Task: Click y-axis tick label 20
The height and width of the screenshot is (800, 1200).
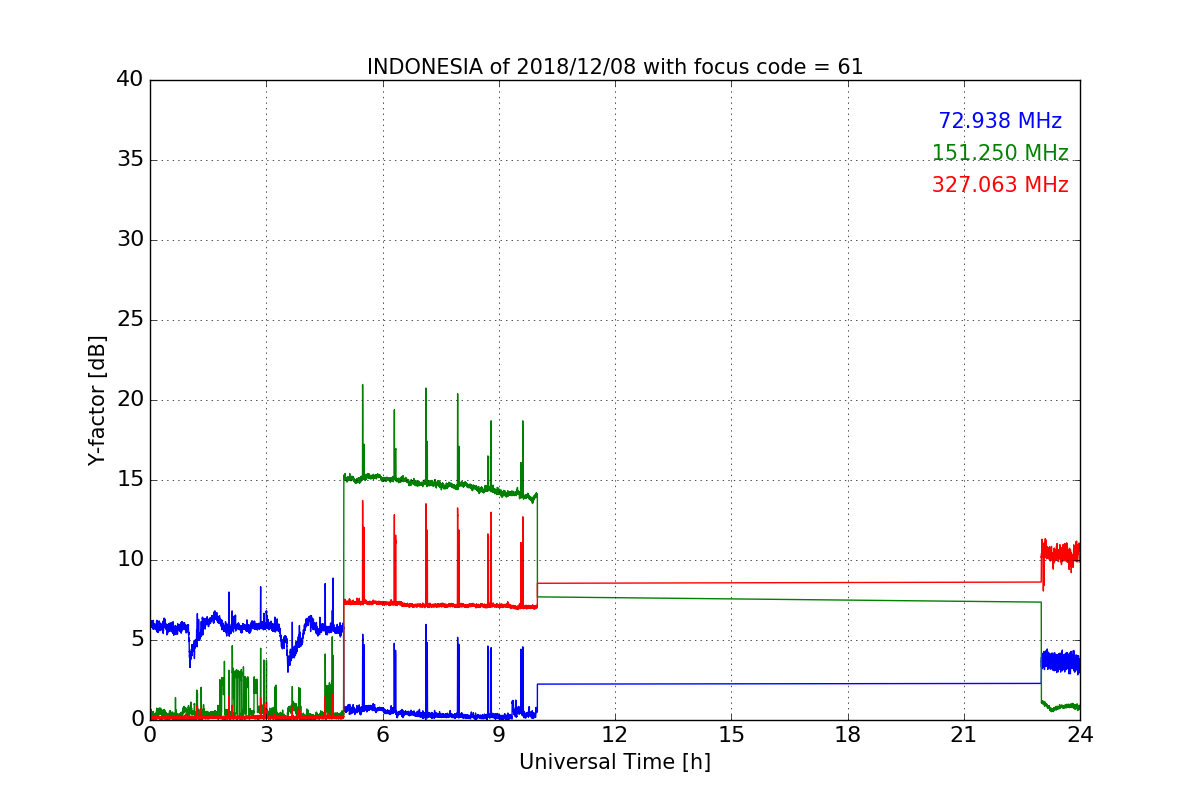Action: (x=130, y=400)
